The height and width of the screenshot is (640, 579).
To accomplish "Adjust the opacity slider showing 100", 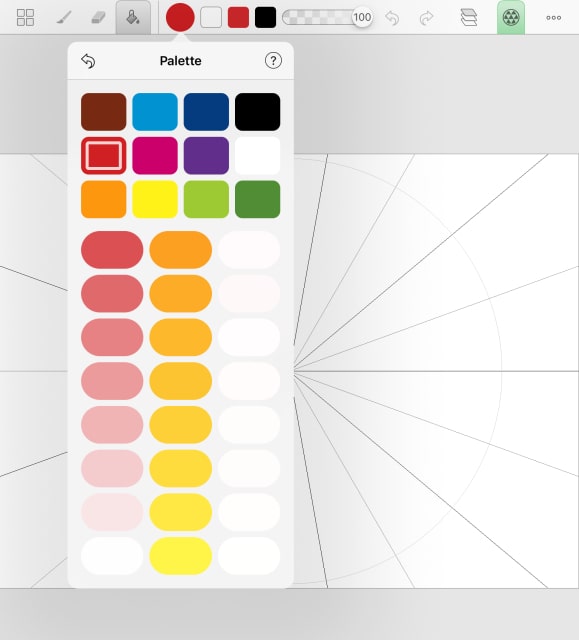I will tap(327, 18).
